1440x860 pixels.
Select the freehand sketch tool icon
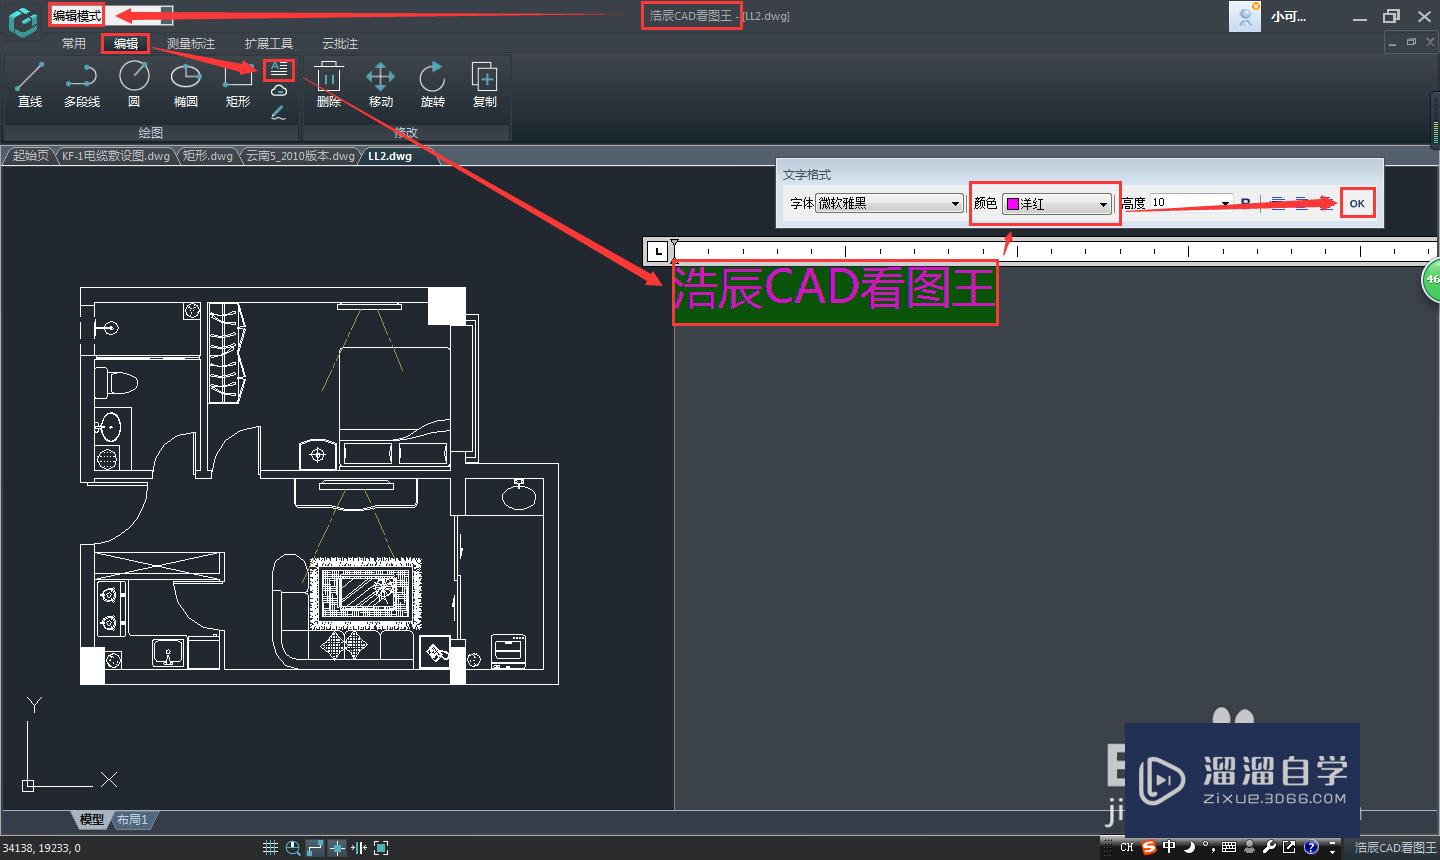[x=279, y=112]
